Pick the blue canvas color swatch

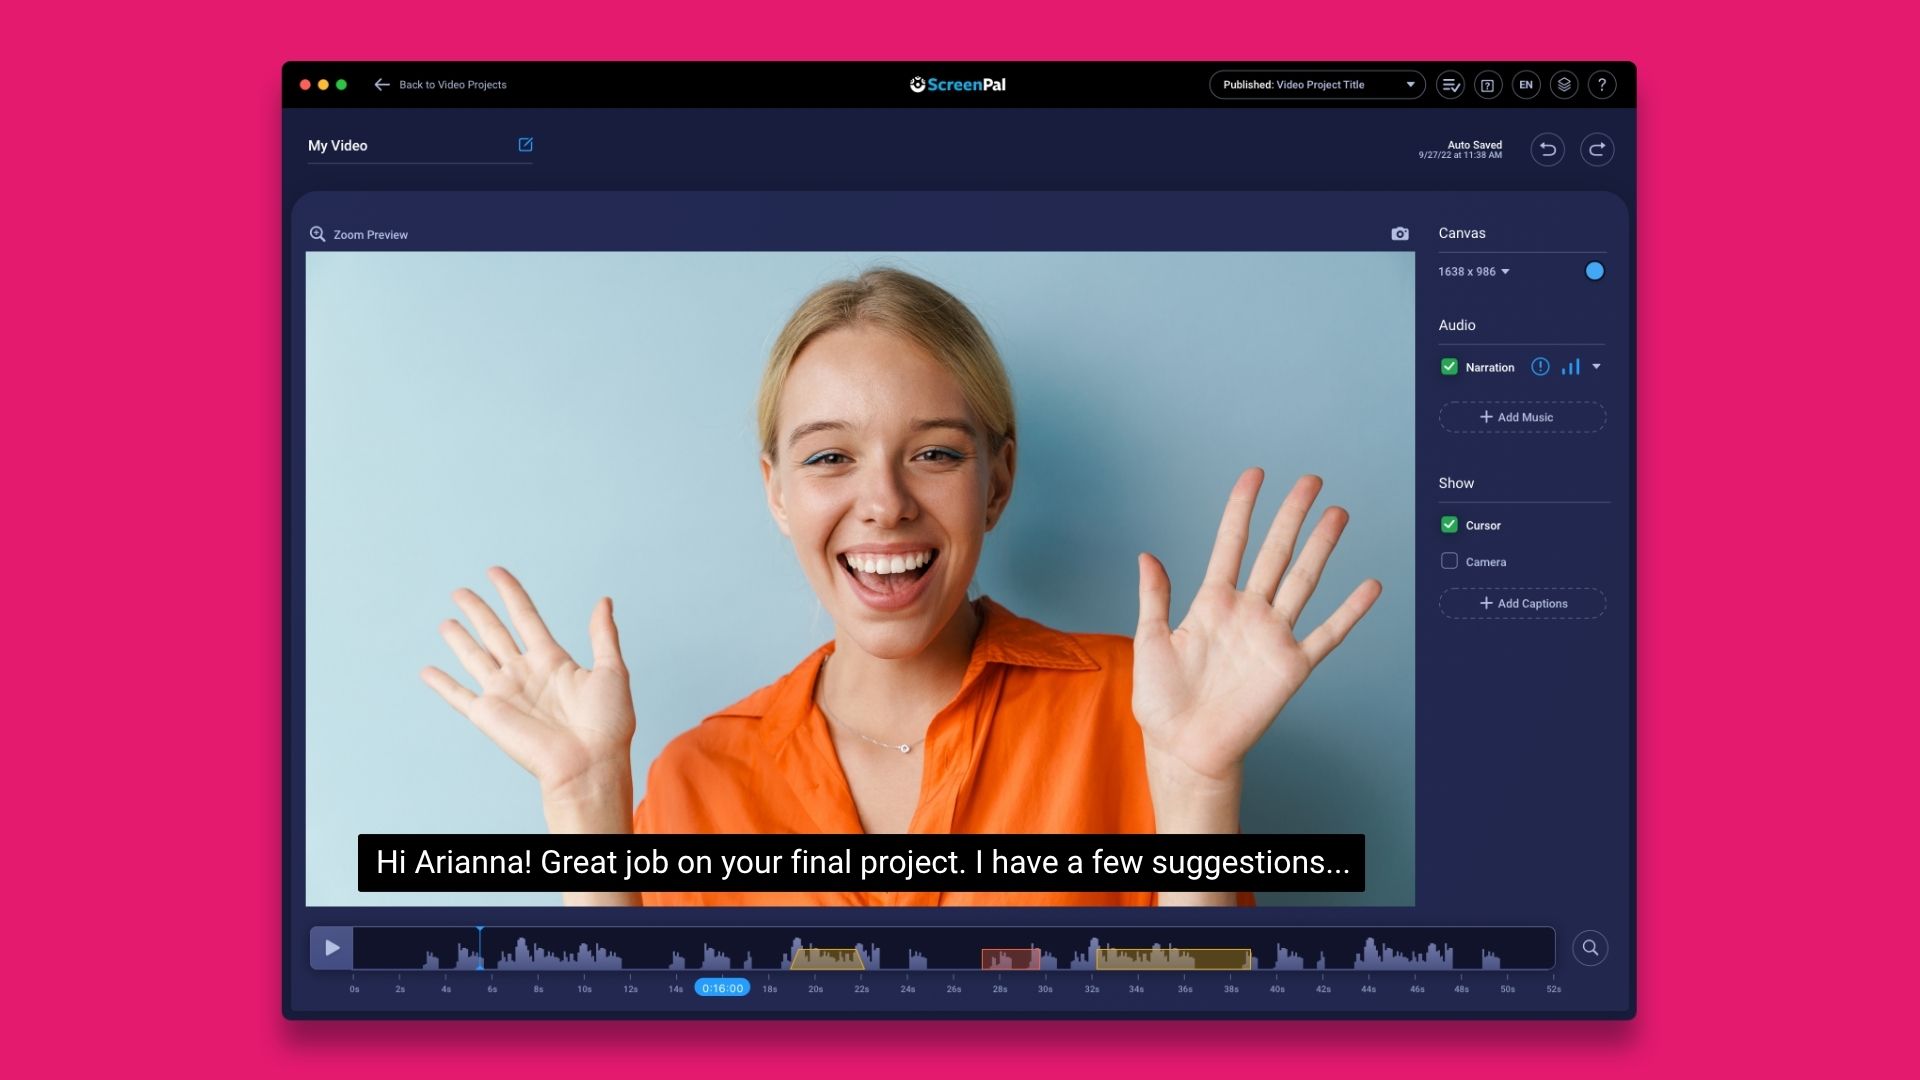click(1595, 271)
